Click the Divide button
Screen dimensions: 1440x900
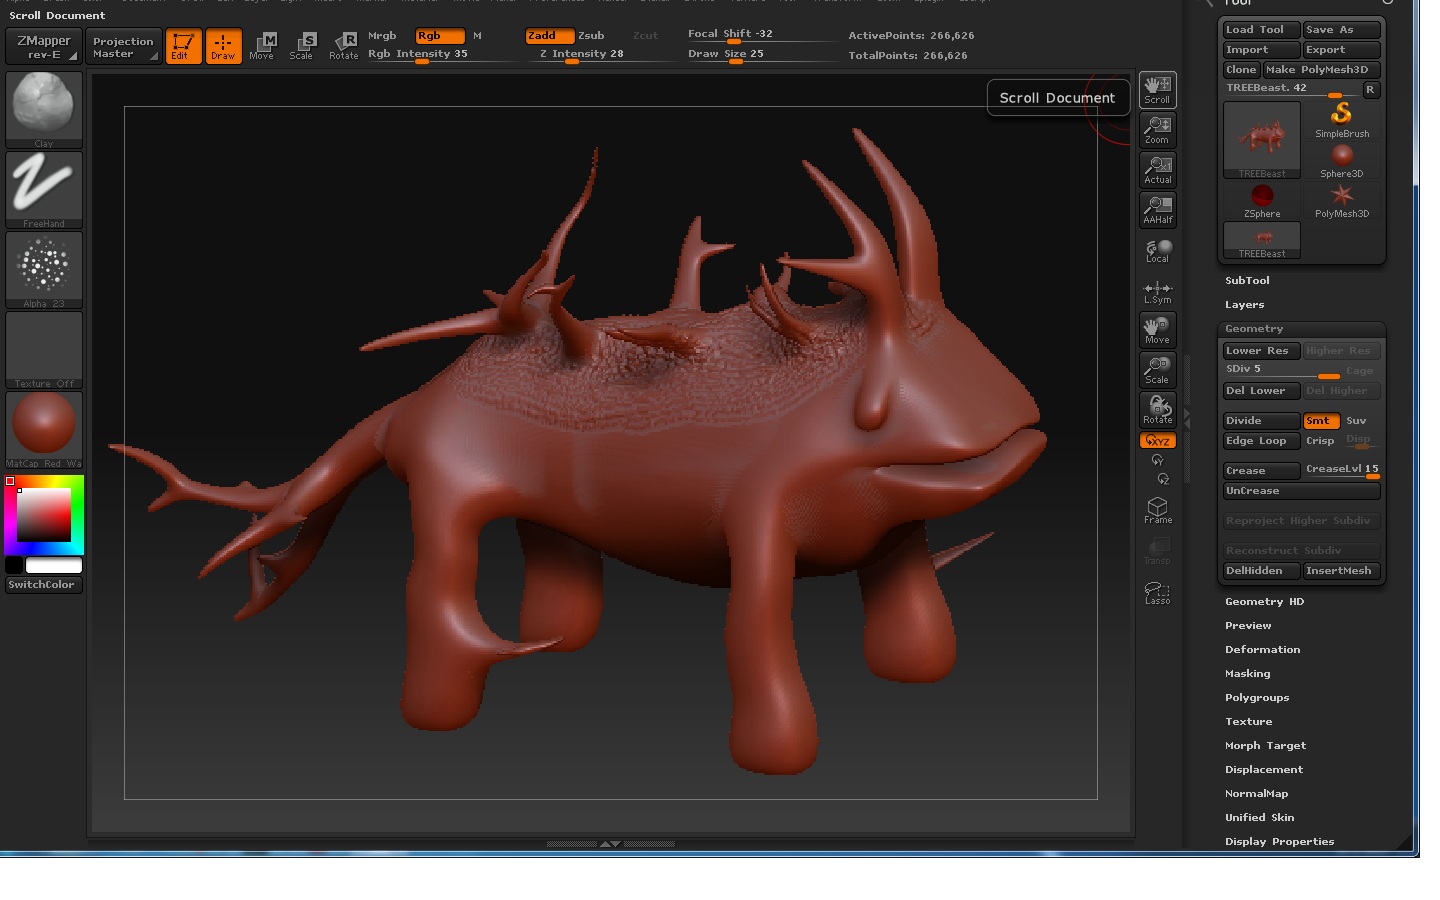1262,421
